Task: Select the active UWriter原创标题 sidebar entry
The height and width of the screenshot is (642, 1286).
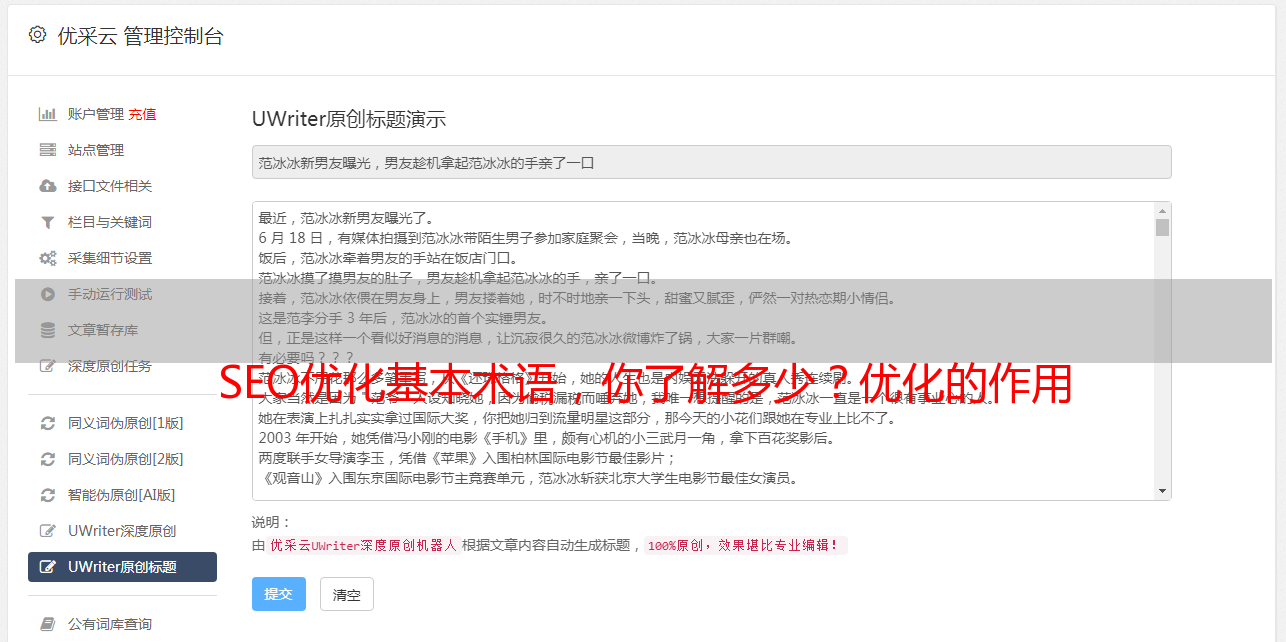Action: point(122,567)
